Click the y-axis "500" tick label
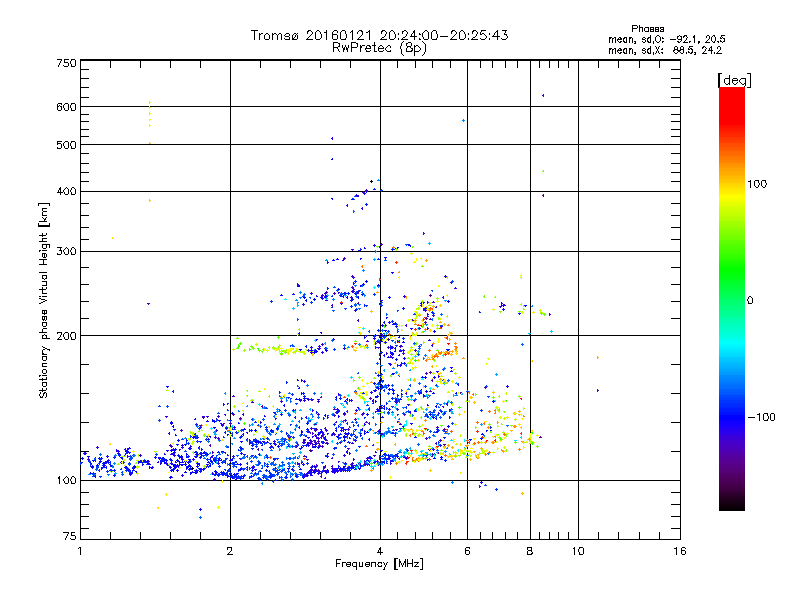 [66, 145]
